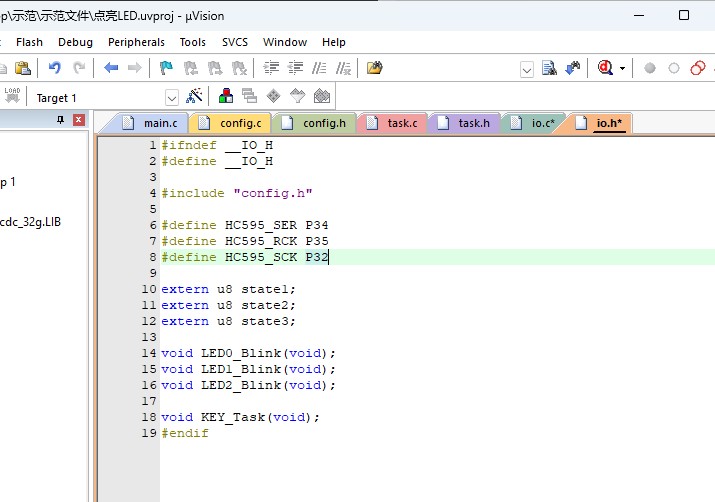Open the Peripherals menu
The height and width of the screenshot is (502, 715).
coord(136,42)
